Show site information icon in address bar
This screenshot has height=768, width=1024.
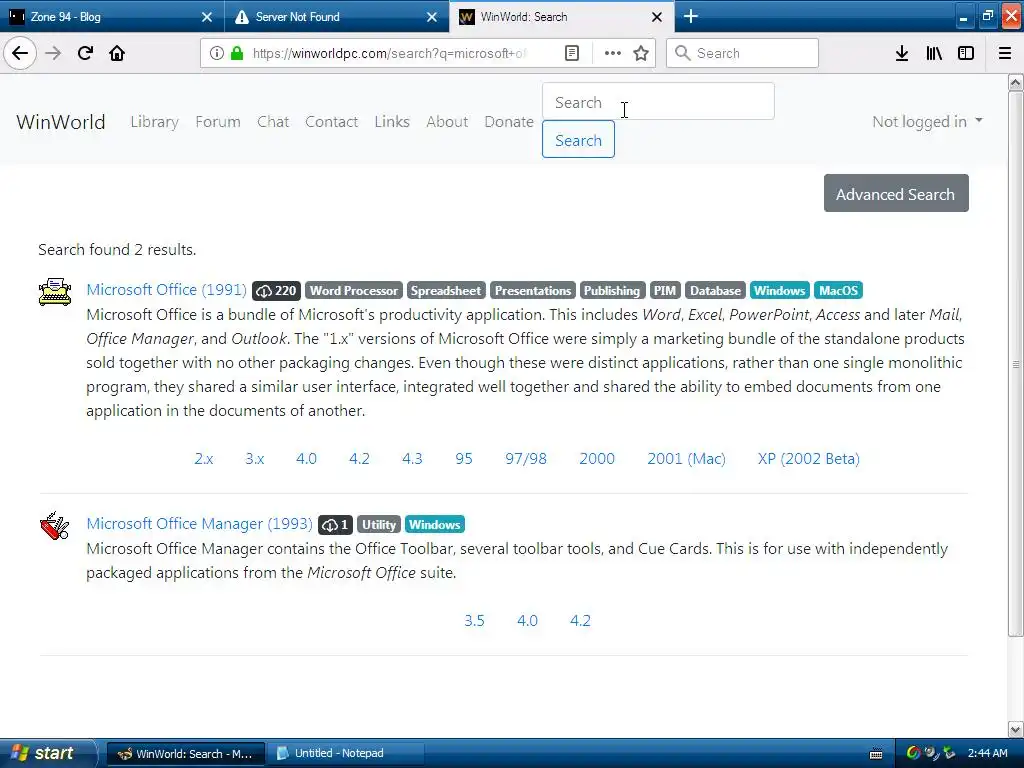(x=216, y=53)
